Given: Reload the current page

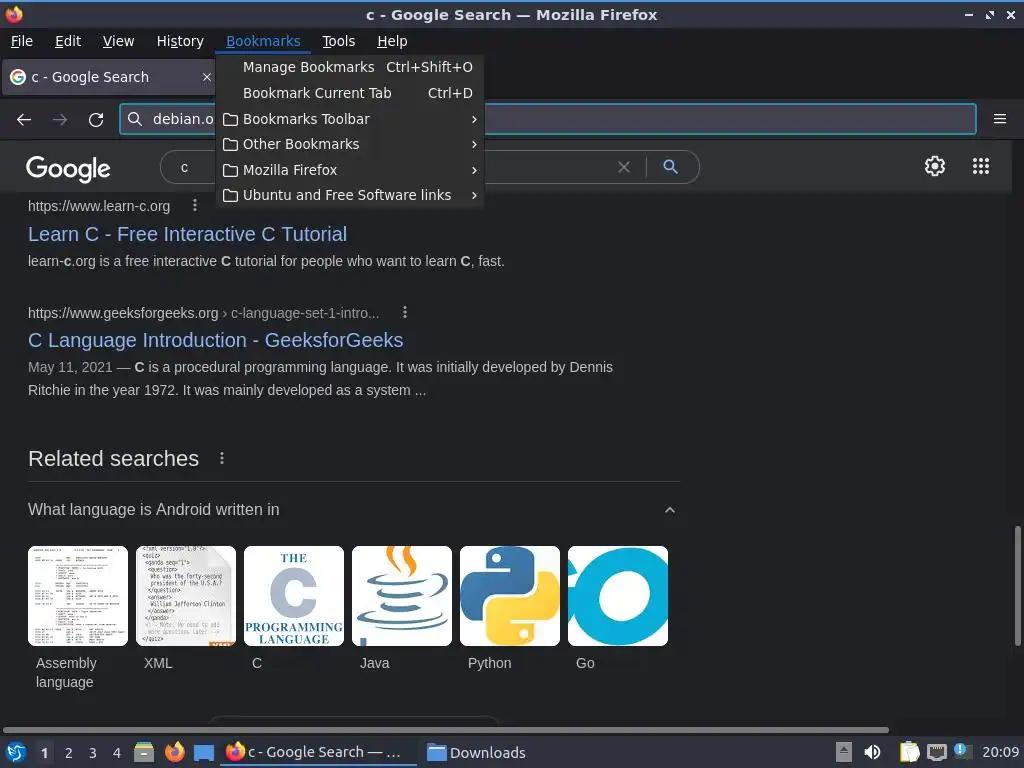Looking at the screenshot, I should (96, 120).
